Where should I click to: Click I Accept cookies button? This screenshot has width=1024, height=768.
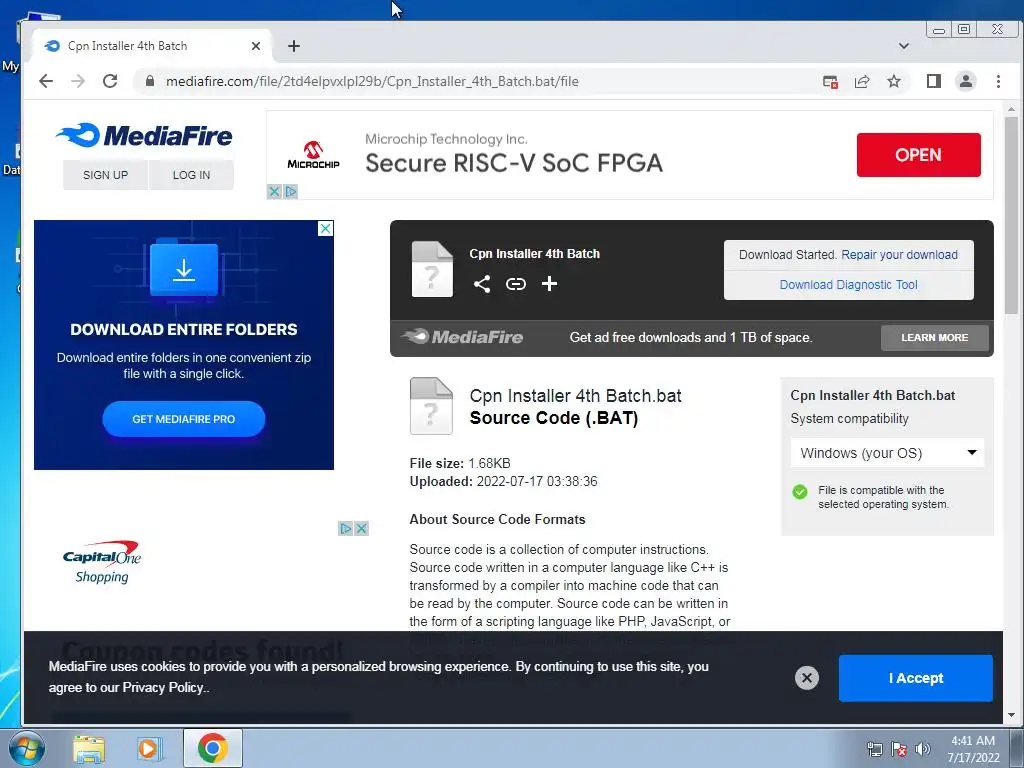(x=916, y=678)
